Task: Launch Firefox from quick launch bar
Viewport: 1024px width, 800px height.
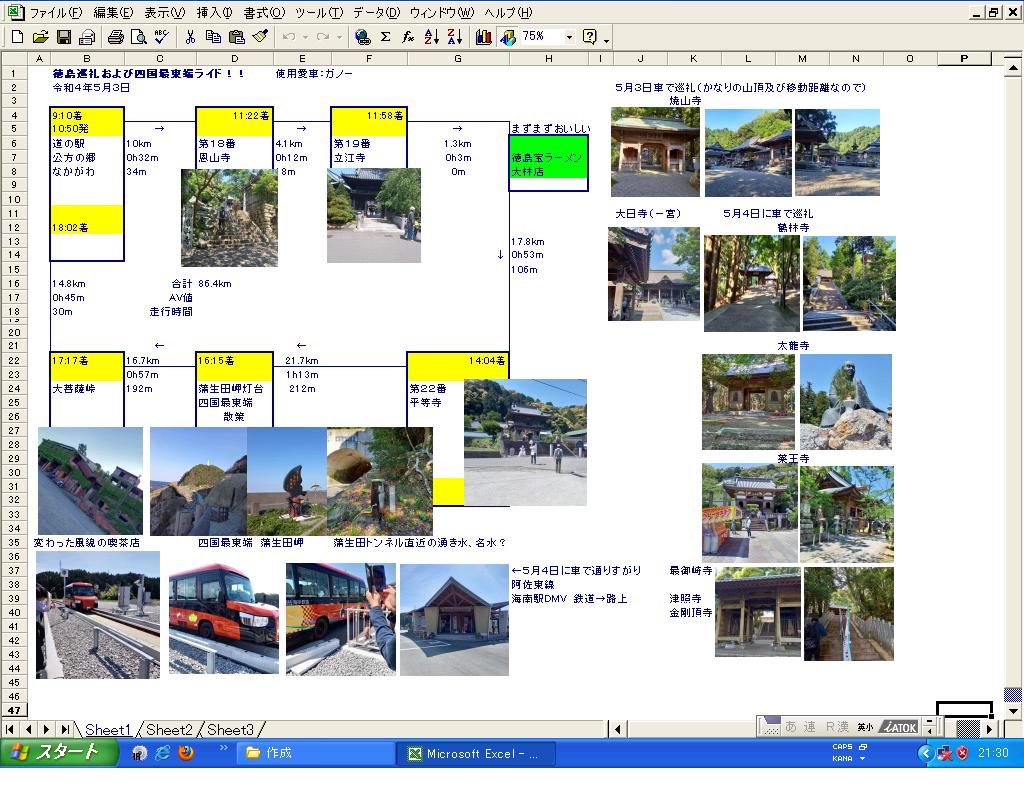Action: coord(186,753)
